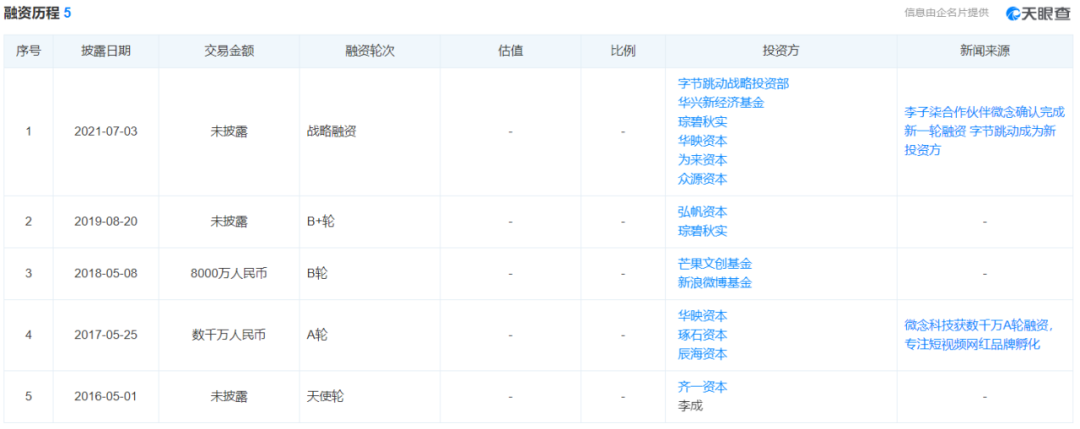Click the 比例 column header

pyautogui.click(x=623, y=52)
